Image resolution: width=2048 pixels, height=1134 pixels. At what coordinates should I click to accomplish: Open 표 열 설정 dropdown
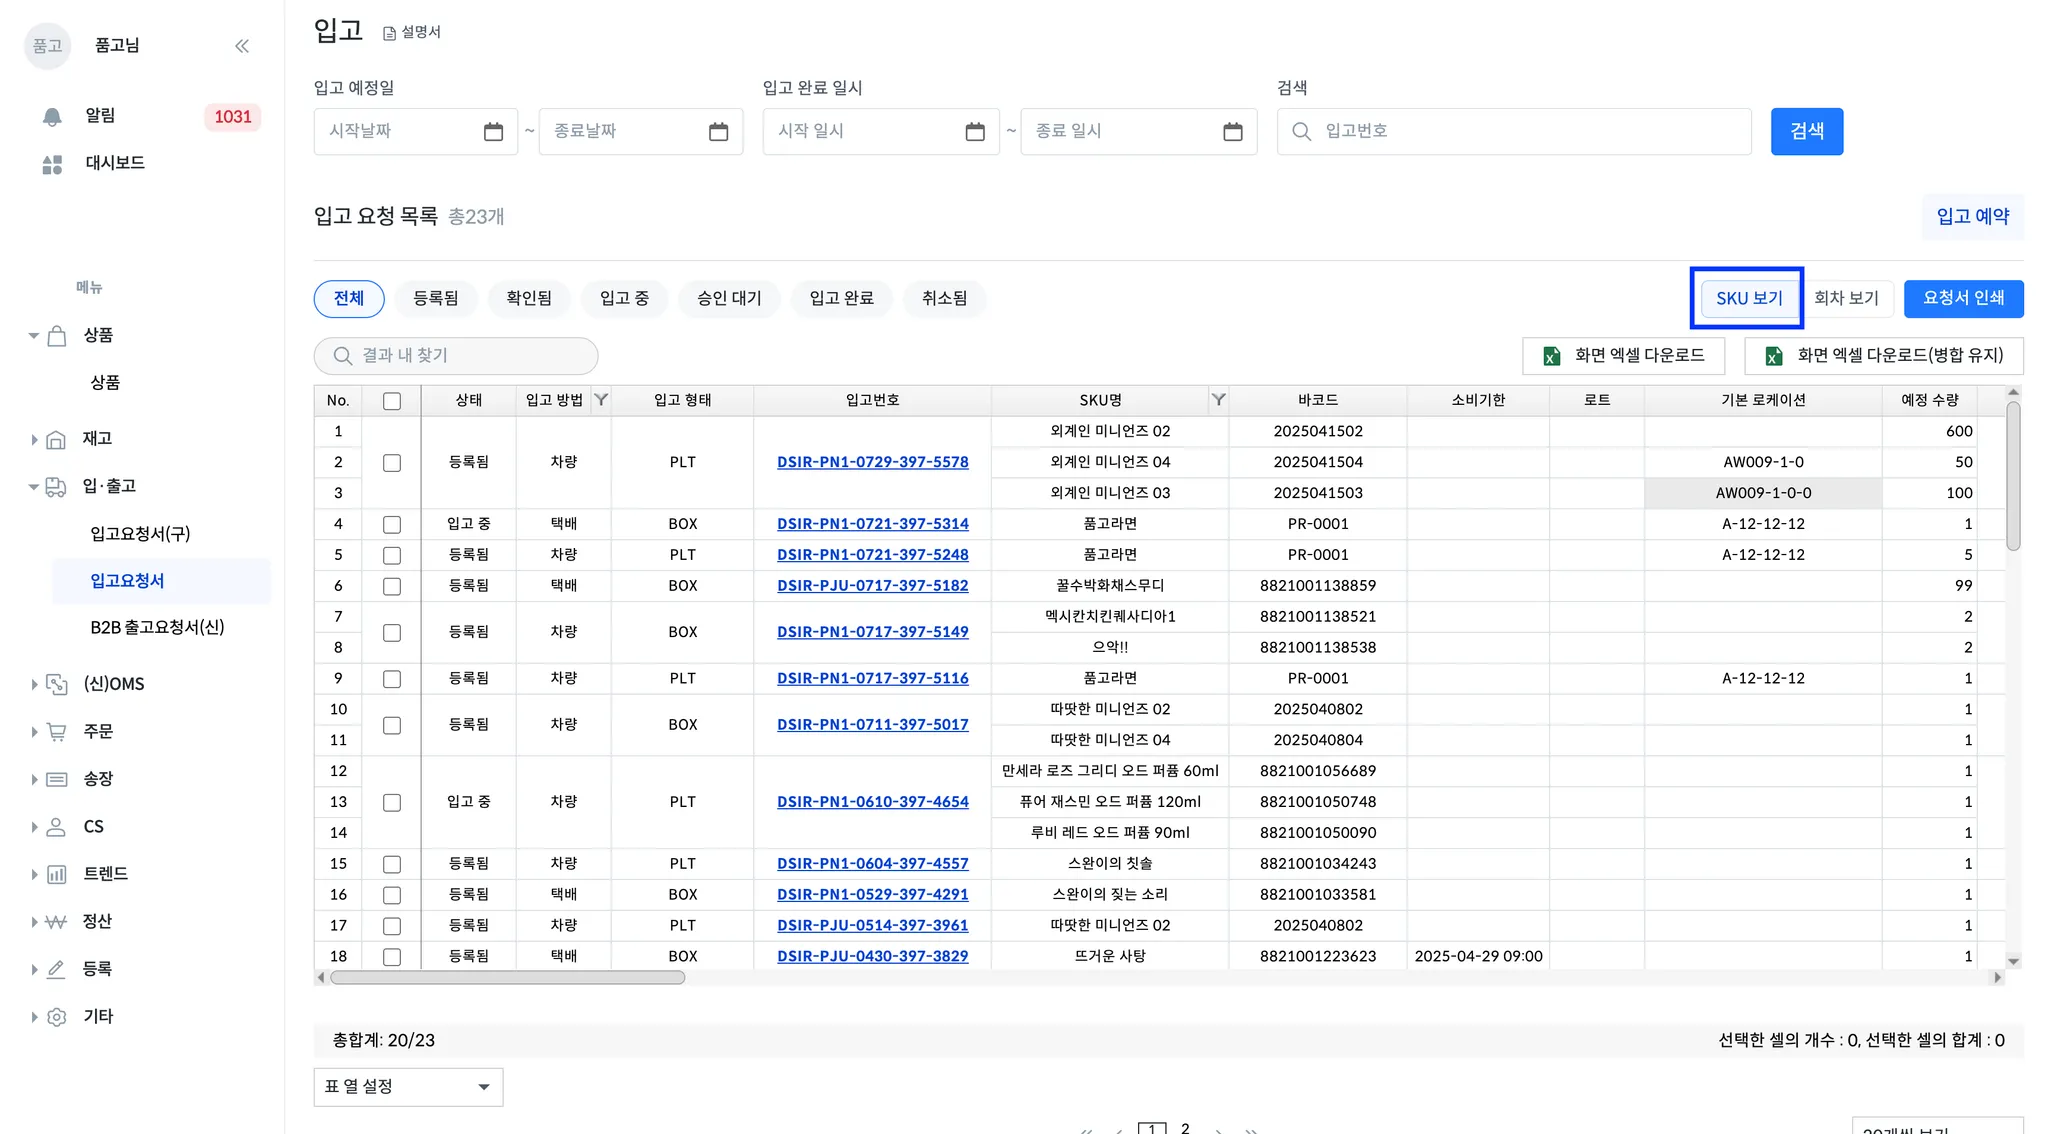click(x=408, y=1087)
